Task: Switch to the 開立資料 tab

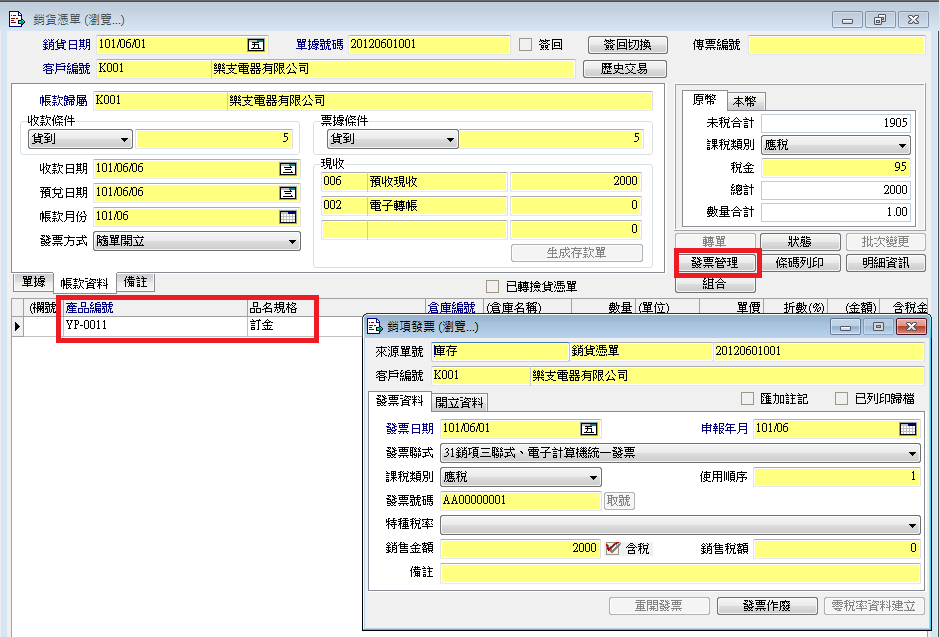Action: coord(459,402)
